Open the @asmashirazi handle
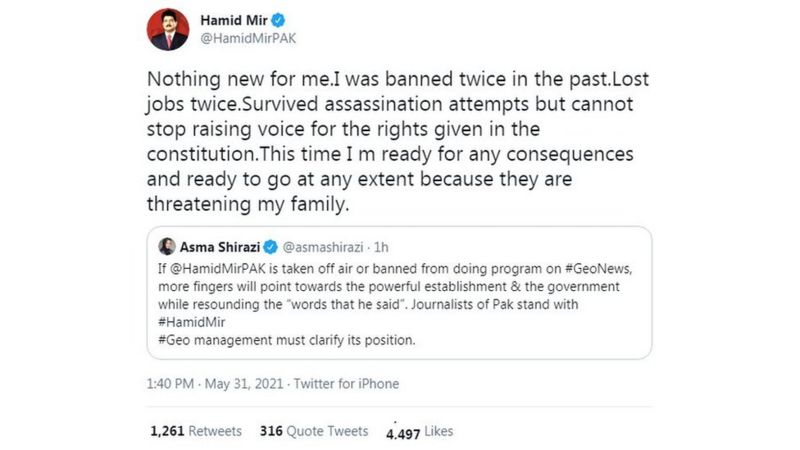 pos(322,247)
